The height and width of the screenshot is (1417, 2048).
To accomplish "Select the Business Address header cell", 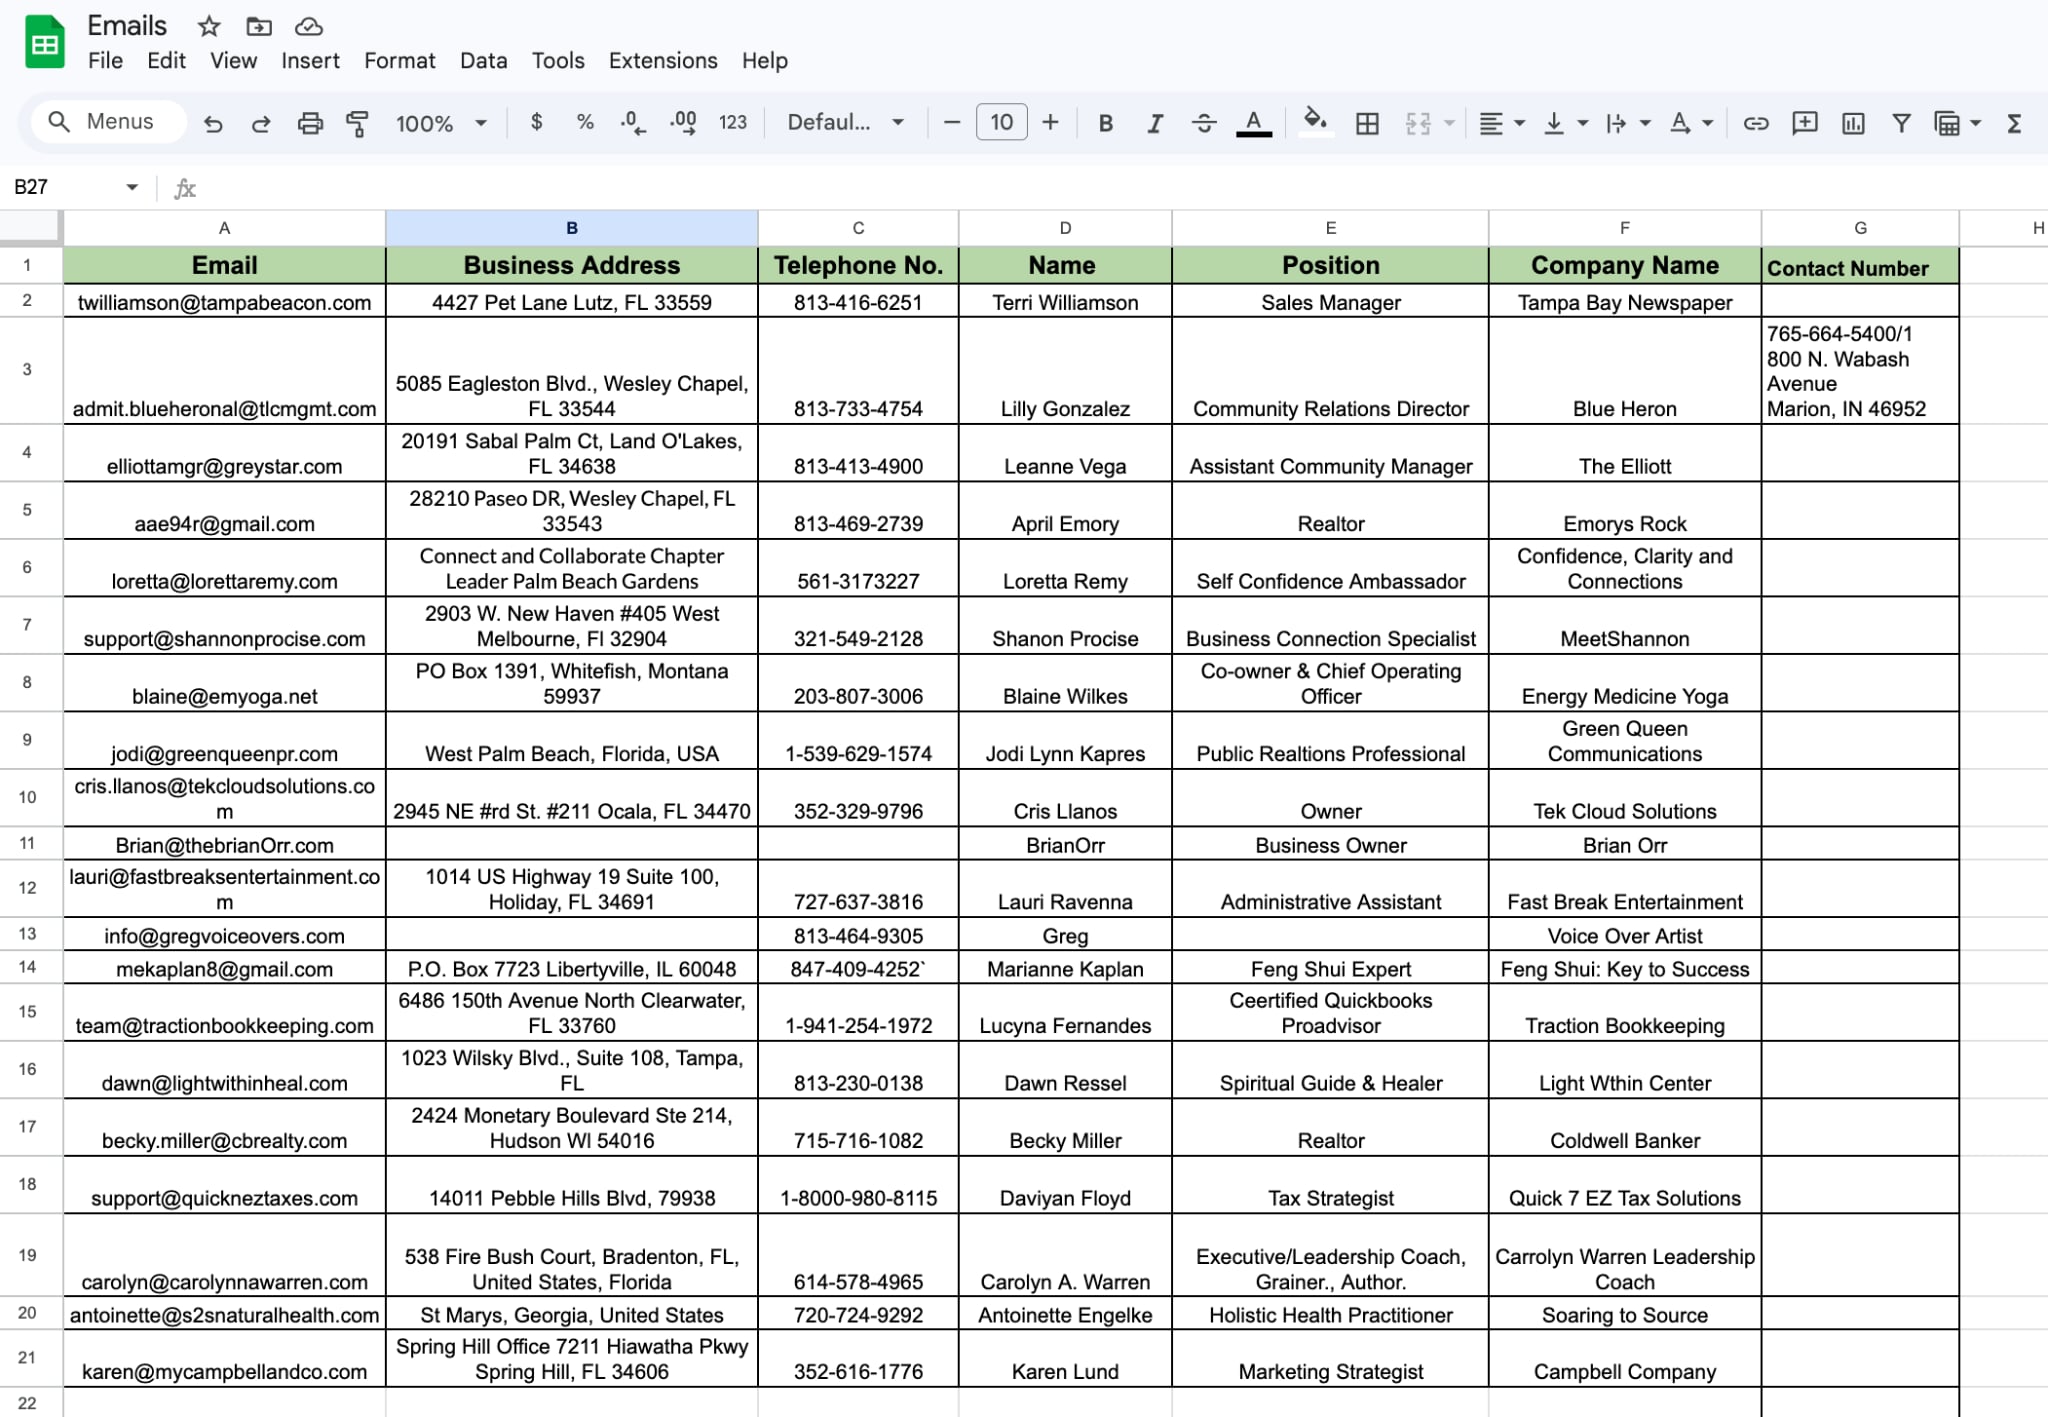I will 572,265.
